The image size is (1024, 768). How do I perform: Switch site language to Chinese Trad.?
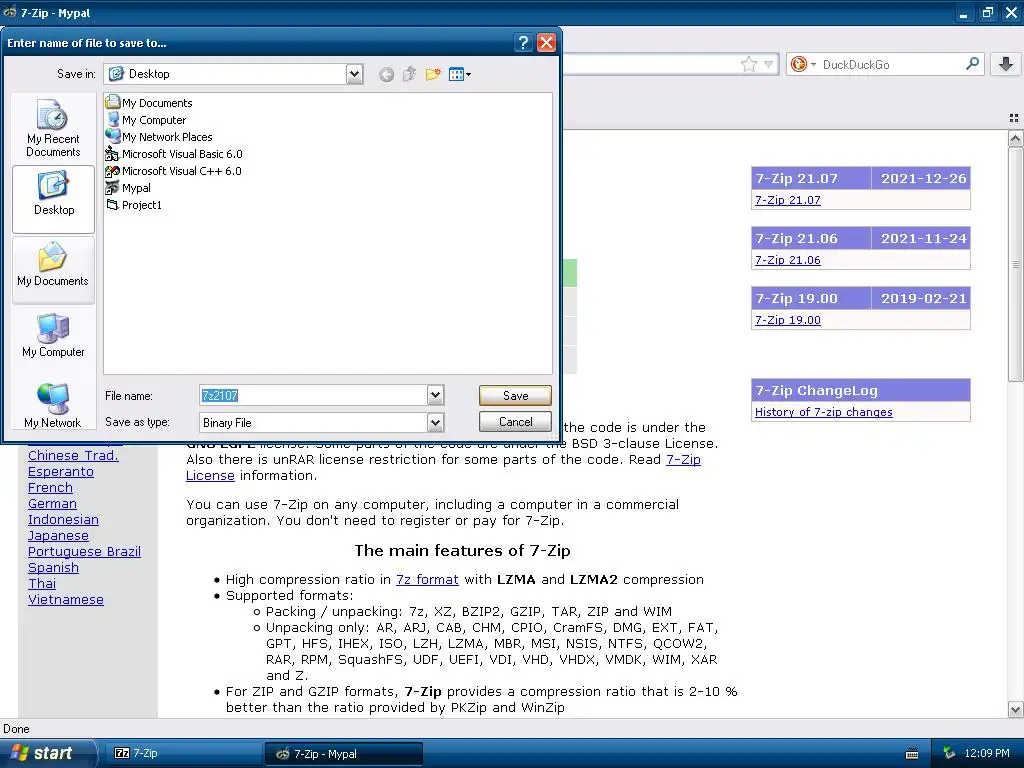click(73, 455)
